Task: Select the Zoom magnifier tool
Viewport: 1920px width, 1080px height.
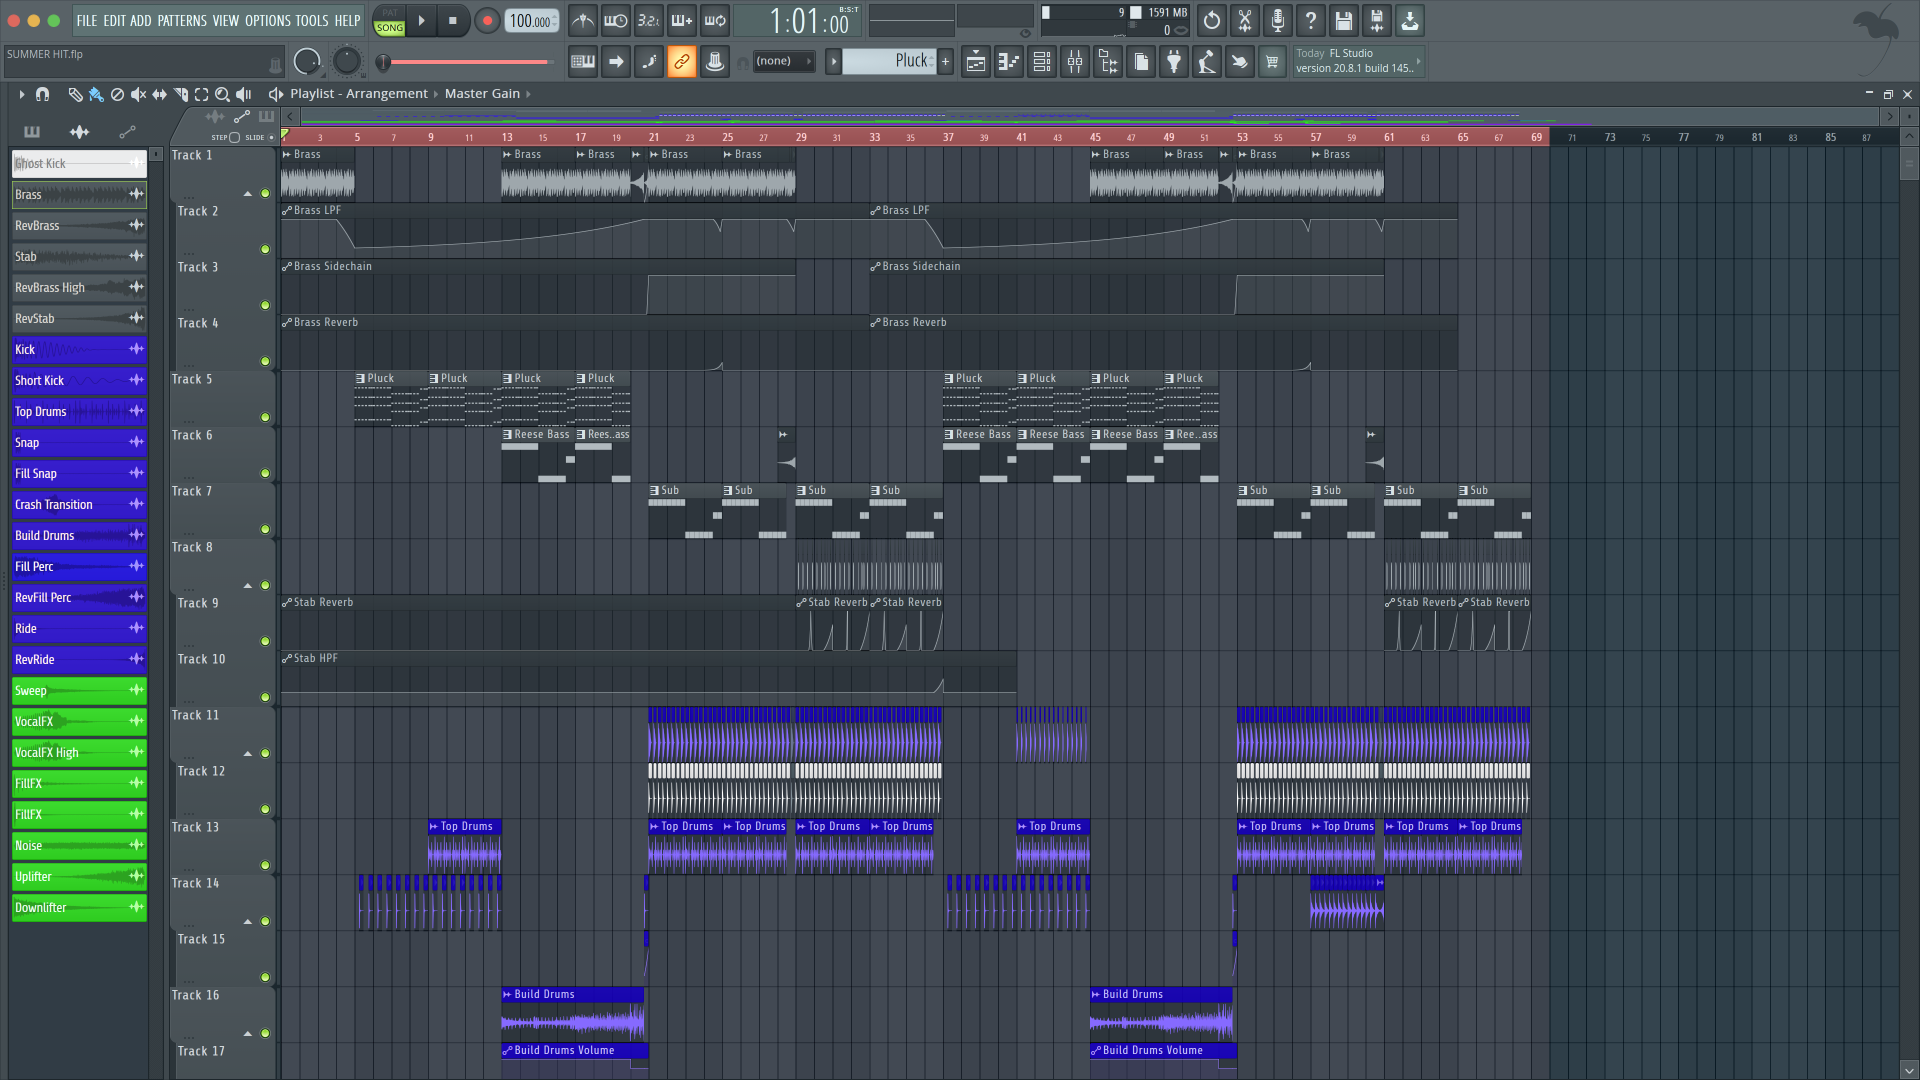Action: [222, 94]
